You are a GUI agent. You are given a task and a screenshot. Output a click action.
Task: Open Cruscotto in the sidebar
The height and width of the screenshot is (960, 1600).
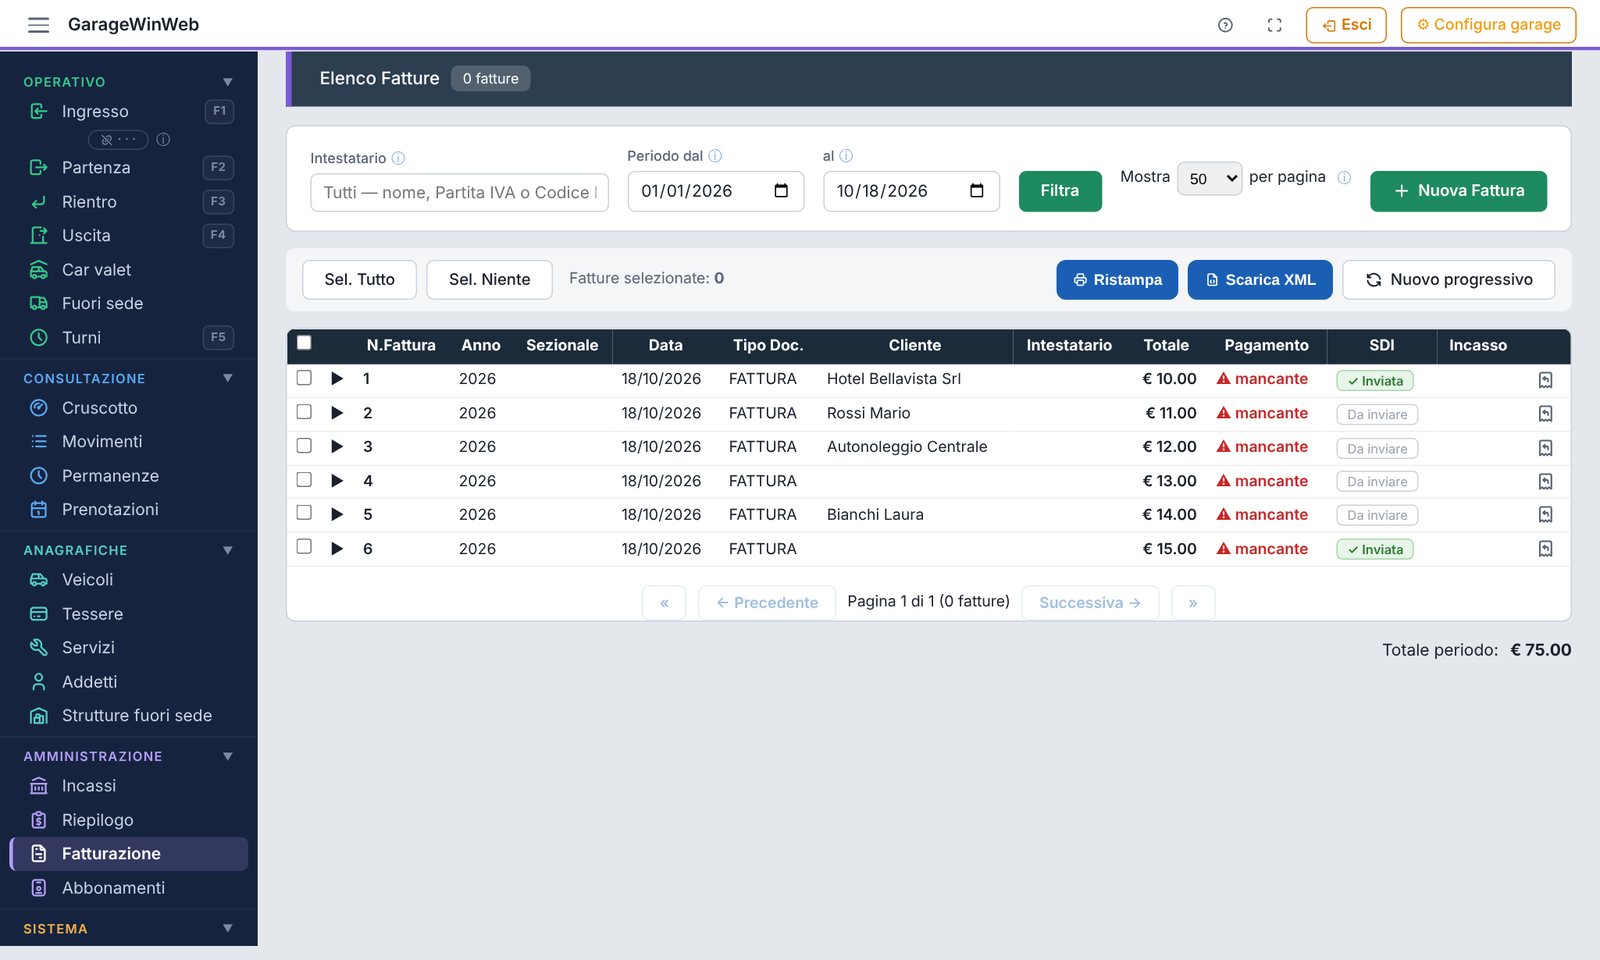128,408
